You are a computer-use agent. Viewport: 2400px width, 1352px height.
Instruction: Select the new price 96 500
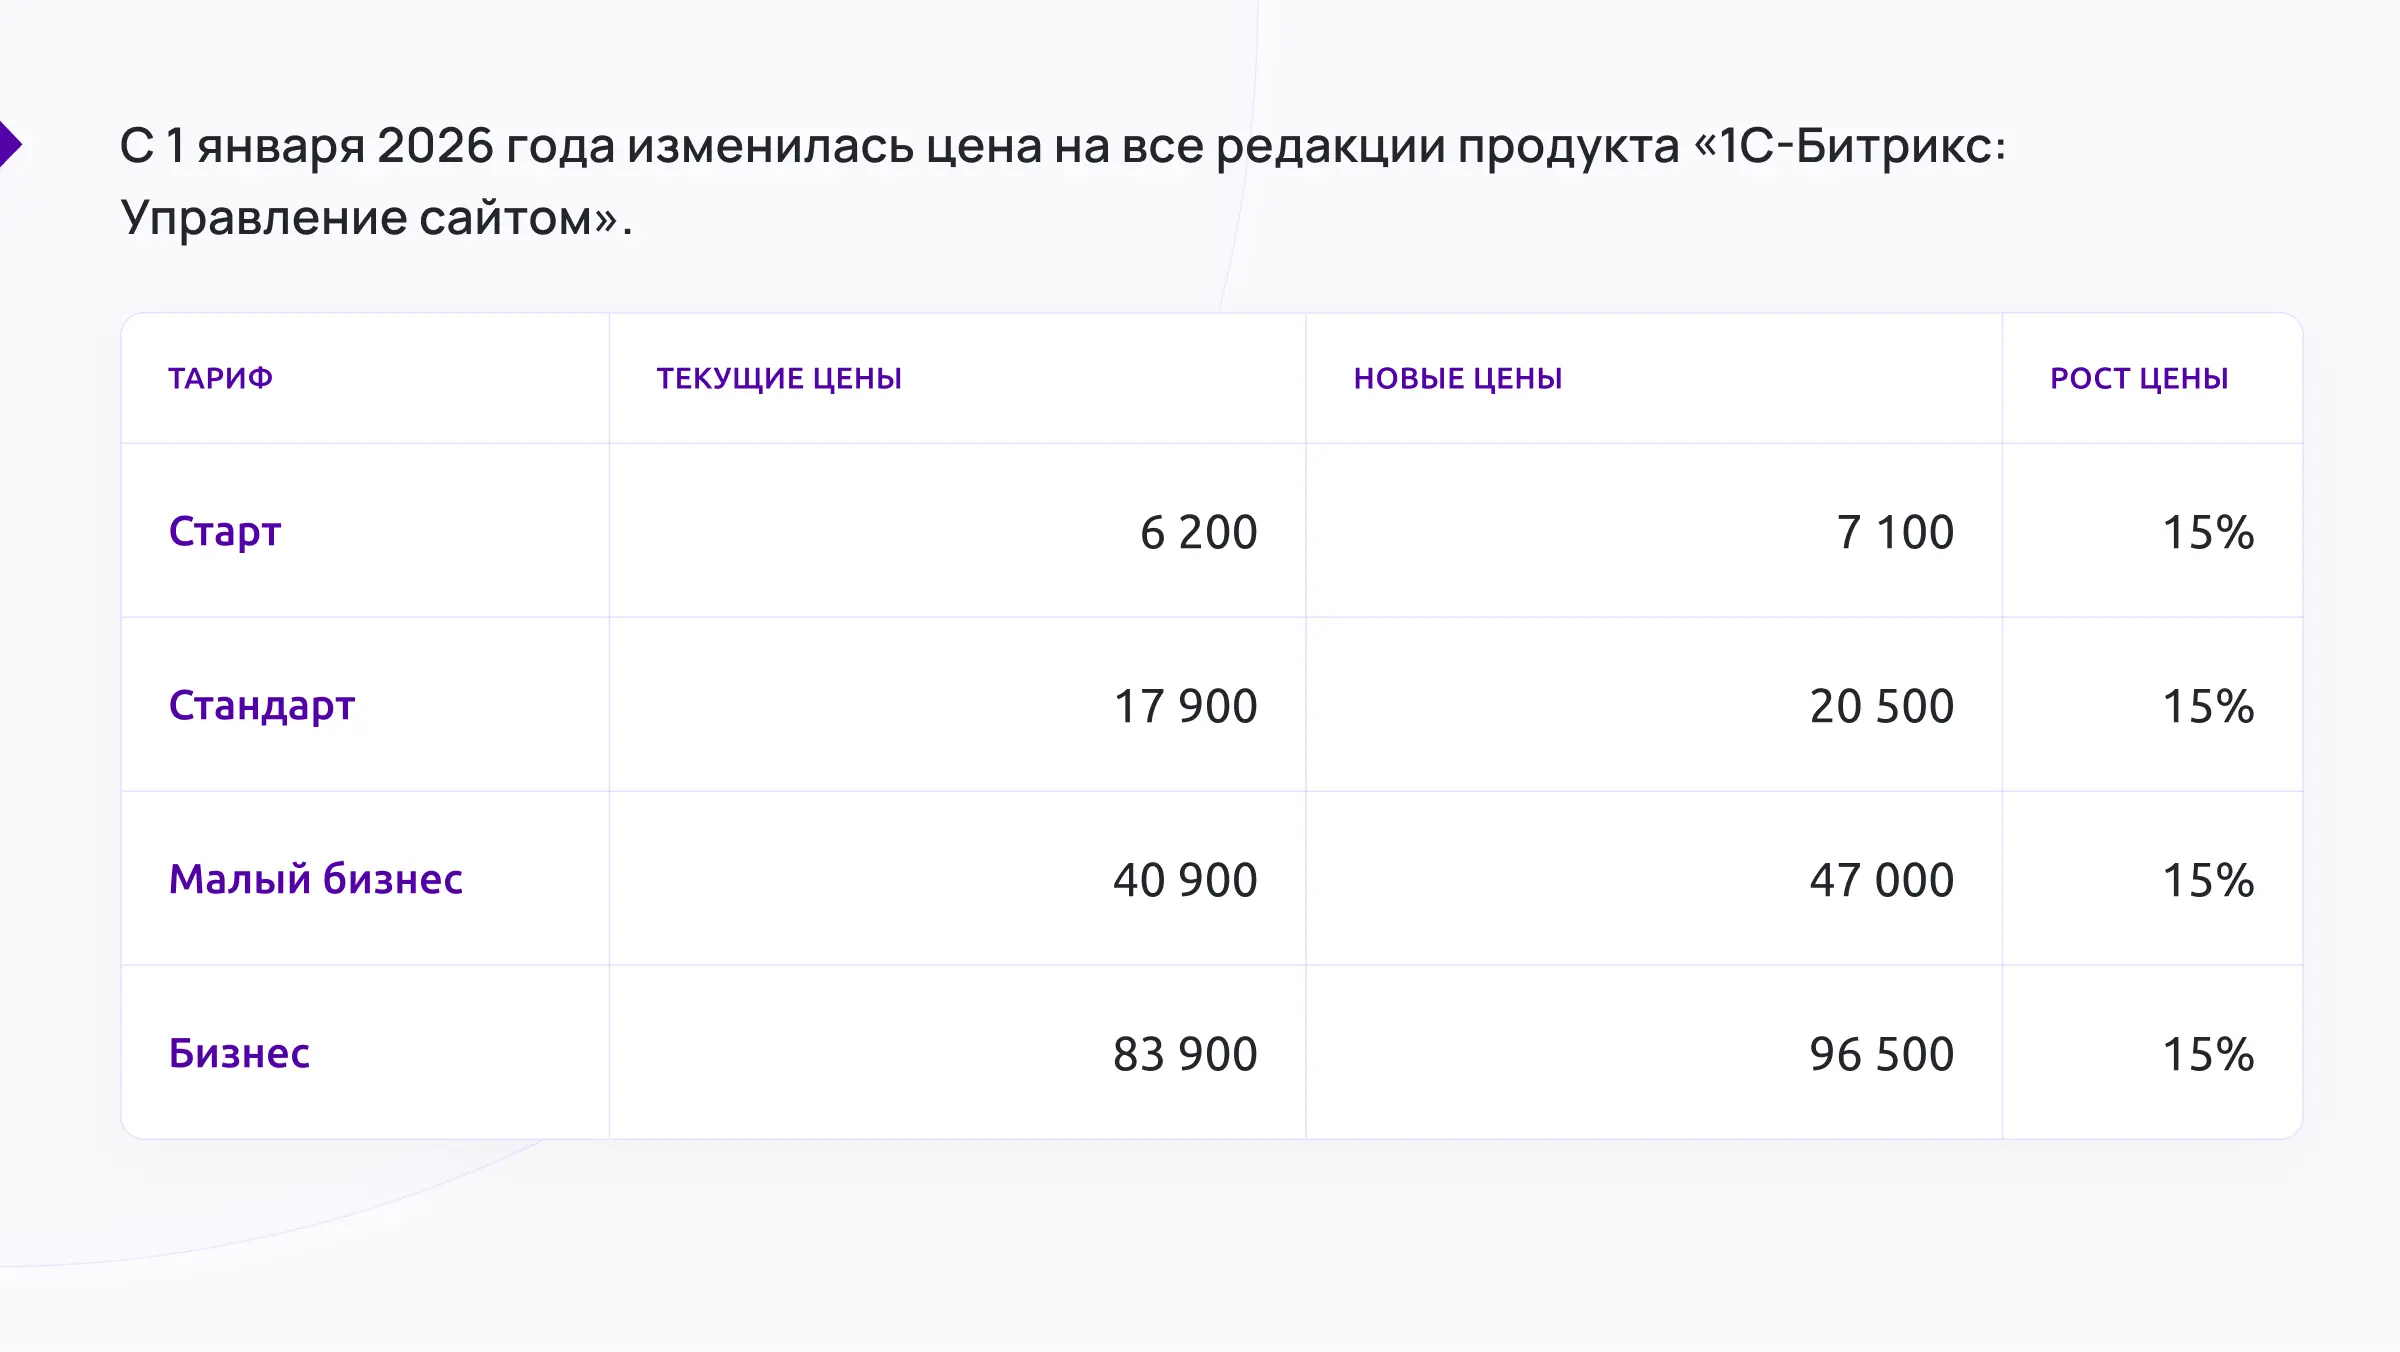1881,1055
